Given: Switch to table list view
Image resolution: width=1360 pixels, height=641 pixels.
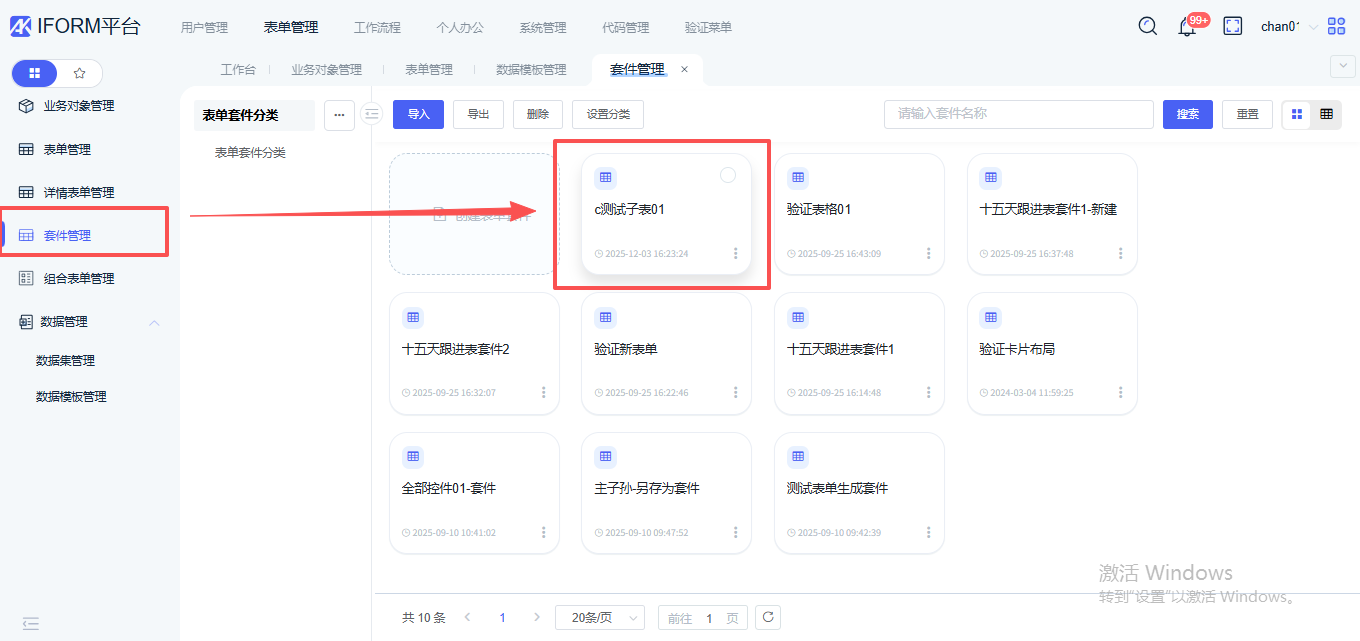Looking at the screenshot, I should tap(1326, 114).
